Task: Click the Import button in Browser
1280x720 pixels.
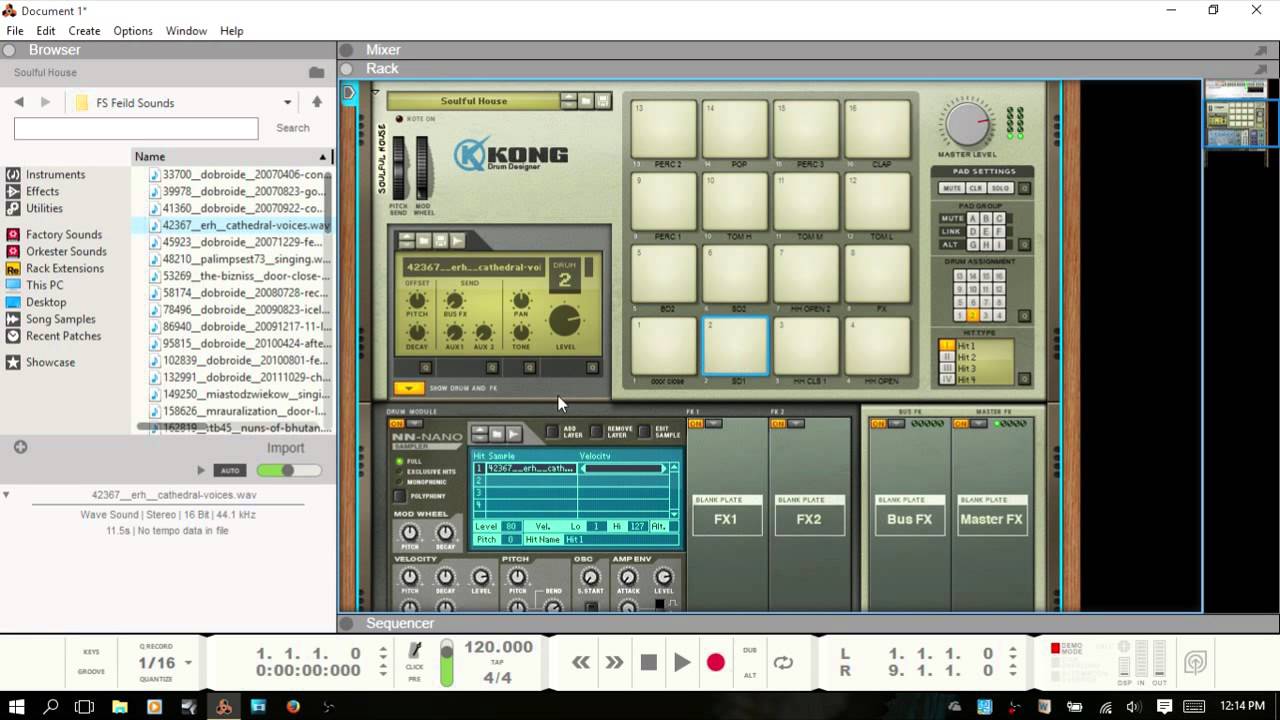Action: click(x=285, y=448)
